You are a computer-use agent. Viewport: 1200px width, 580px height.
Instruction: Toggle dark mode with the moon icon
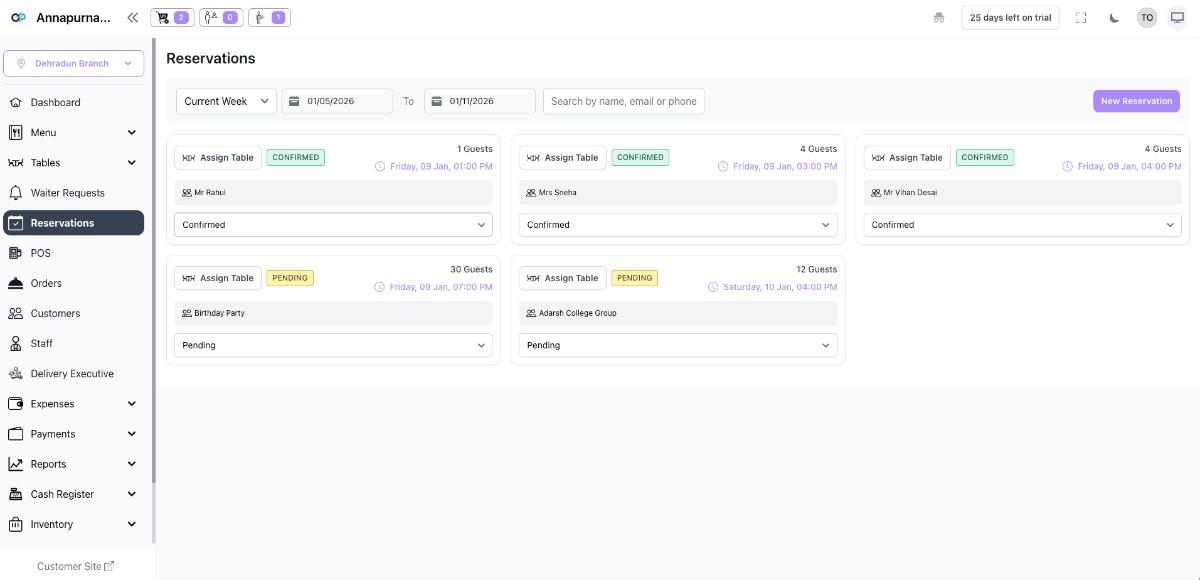point(1114,17)
